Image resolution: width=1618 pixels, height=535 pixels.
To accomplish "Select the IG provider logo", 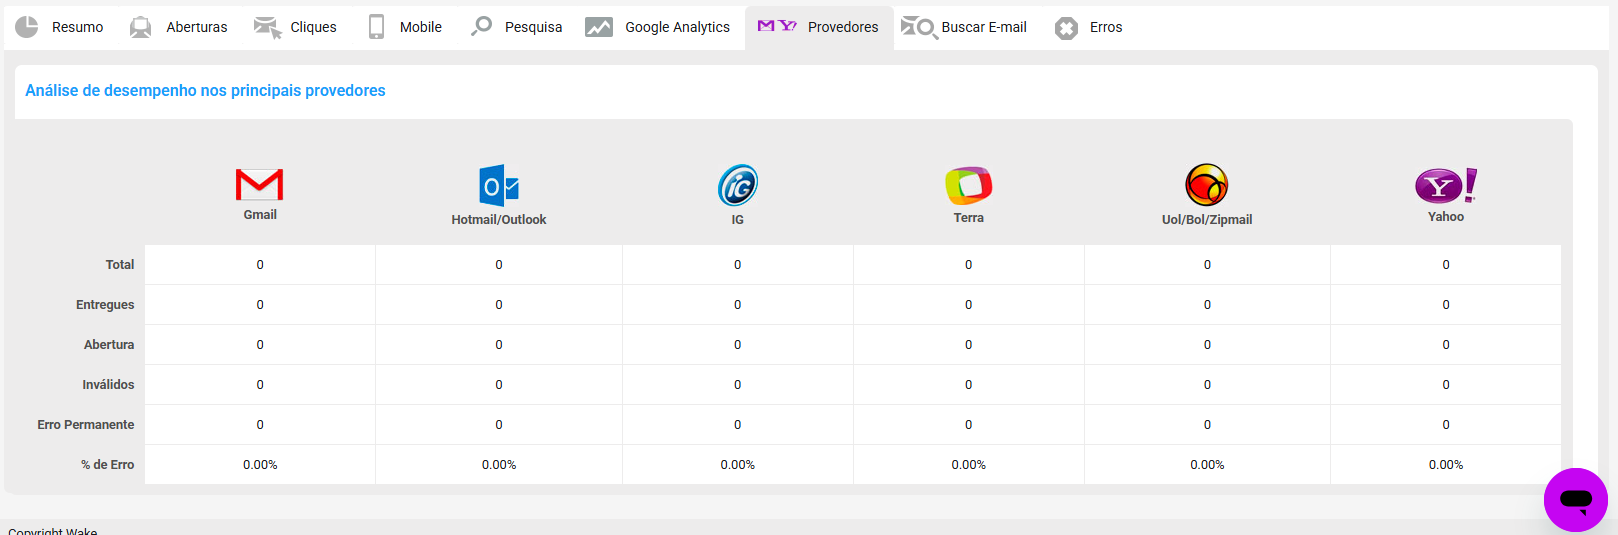I will pyautogui.click(x=738, y=186).
